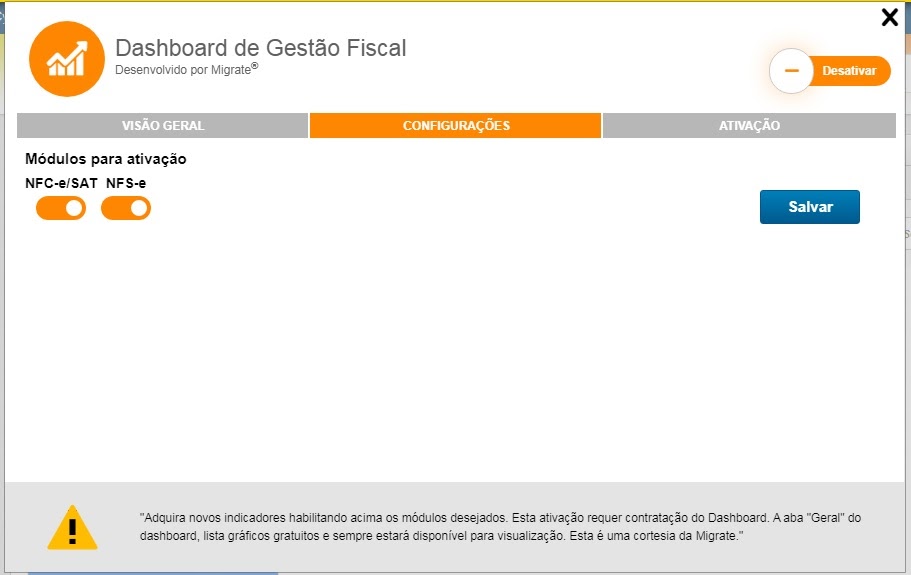Viewport: 911px width, 575px height.
Task: Toggle the NFS-e module switch
Action: click(x=126, y=208)
